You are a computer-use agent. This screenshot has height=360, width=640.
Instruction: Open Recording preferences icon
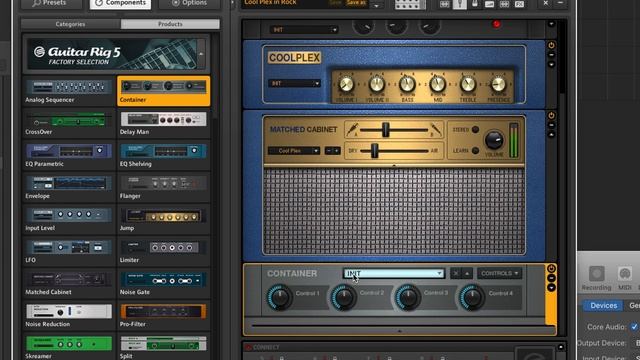pyautogui.click(x=596, y=278)
